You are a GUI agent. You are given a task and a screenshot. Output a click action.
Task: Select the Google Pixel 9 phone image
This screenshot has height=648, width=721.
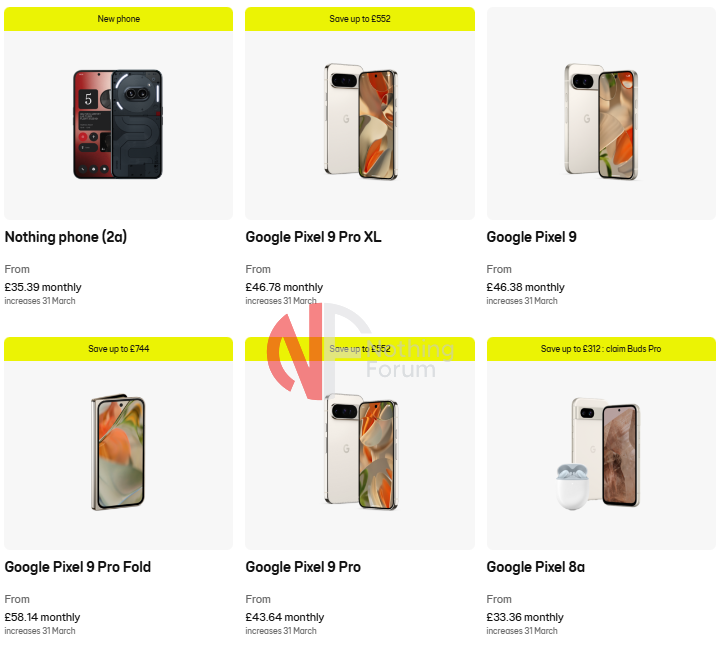(601, 122)
